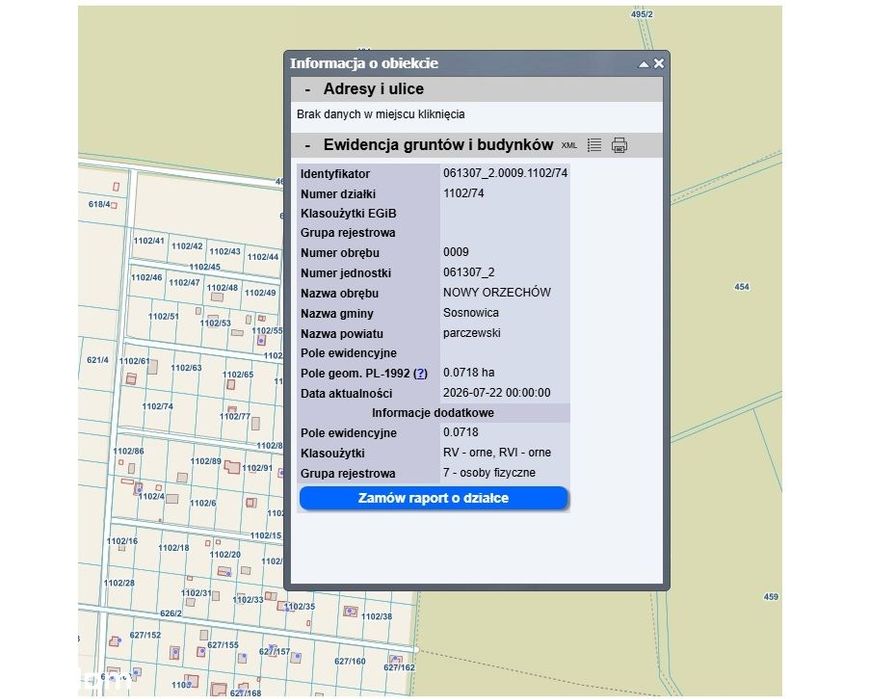The width and height of the screenshot is (869, 699).
Task: Select parcel 1102/51 on the map
Action: click(163, 316)
